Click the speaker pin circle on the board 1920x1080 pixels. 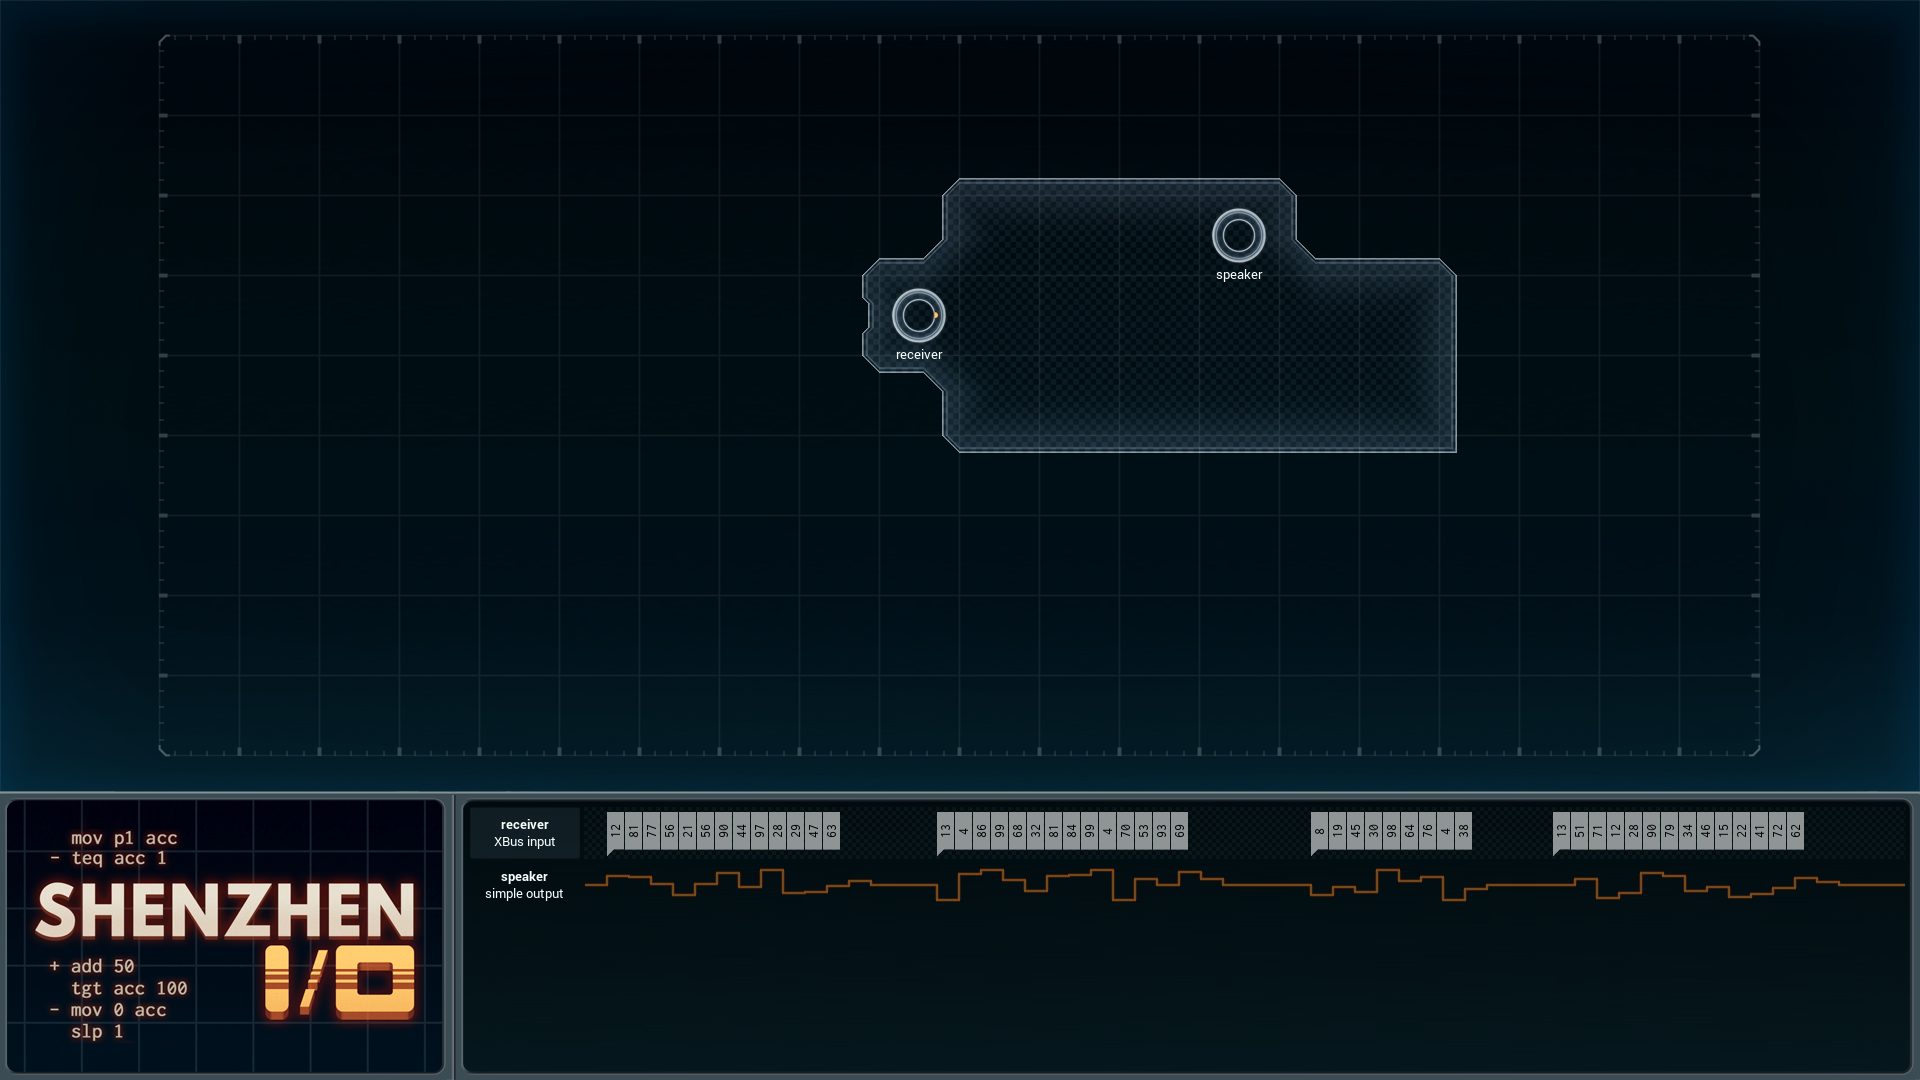1238,236
